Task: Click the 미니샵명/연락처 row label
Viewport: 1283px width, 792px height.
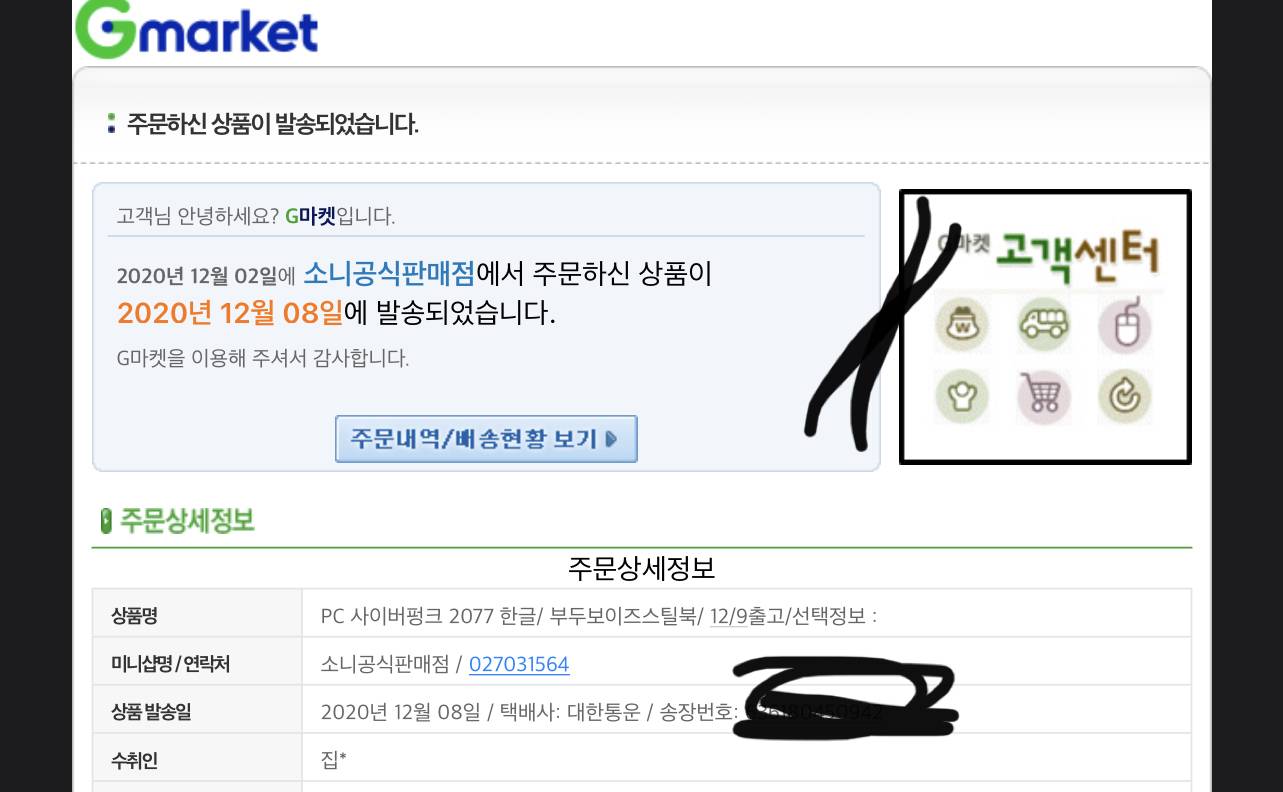Action: click(170, 664)
